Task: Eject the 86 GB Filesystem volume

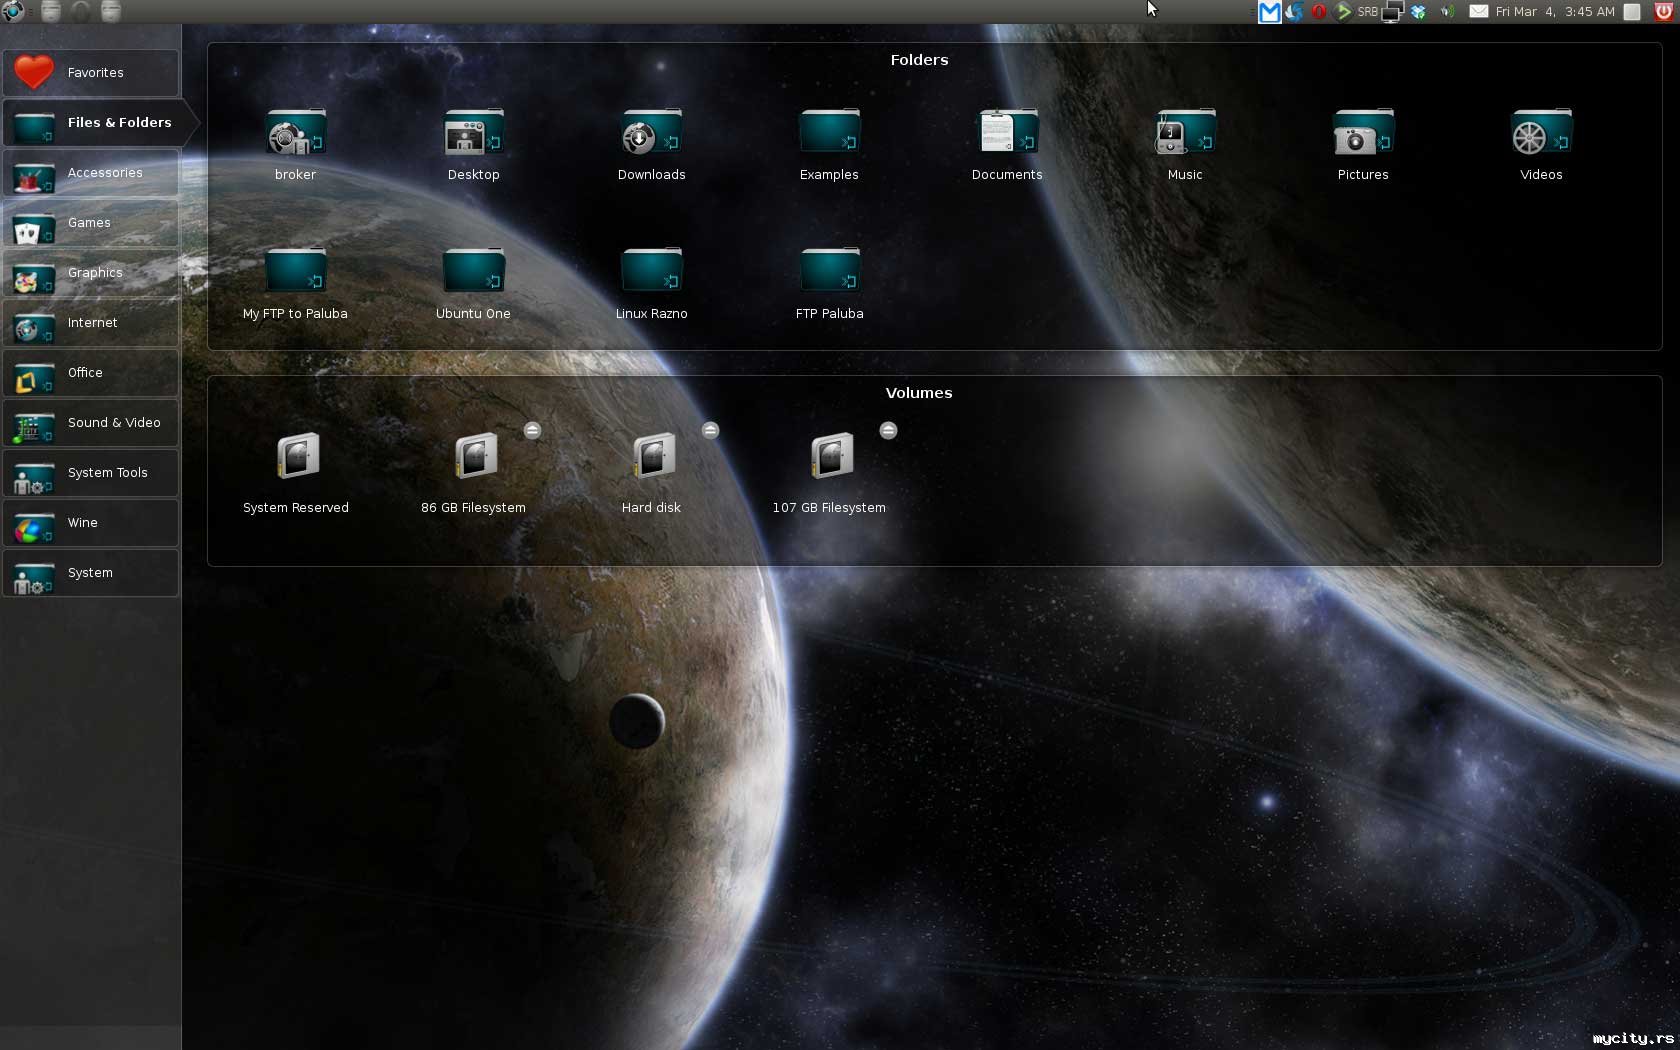Action: [x=532, y=430]
